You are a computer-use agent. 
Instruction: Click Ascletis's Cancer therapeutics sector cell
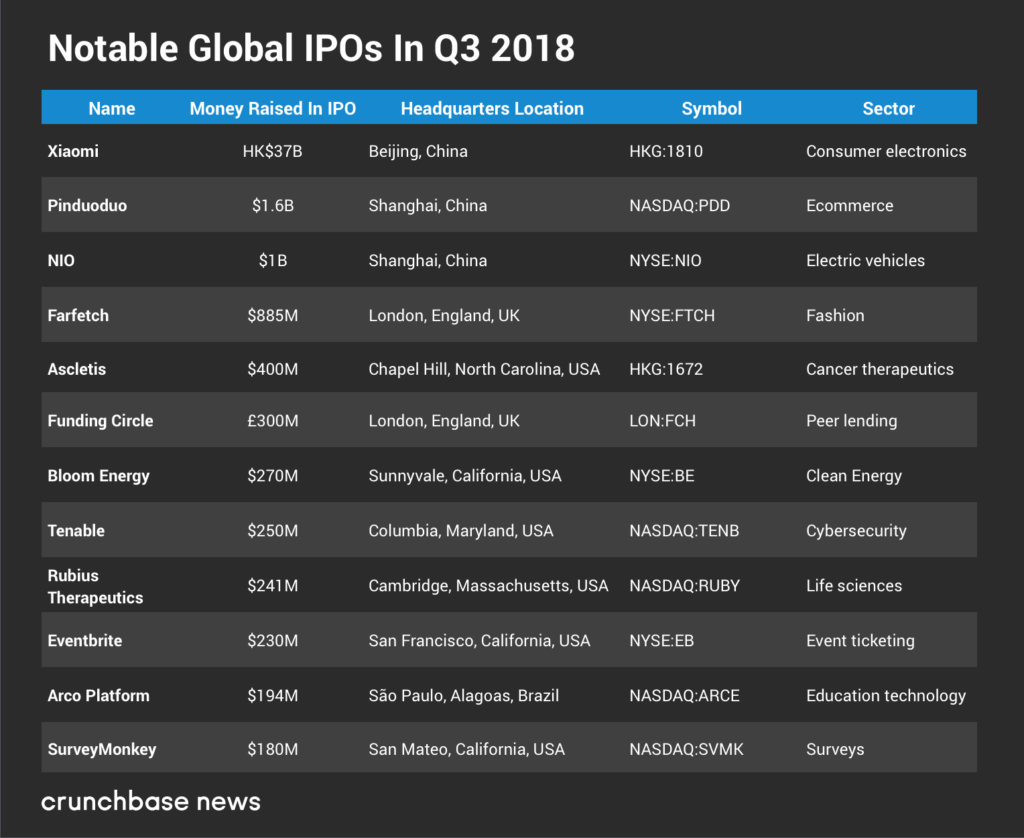[x=879, y=369]
